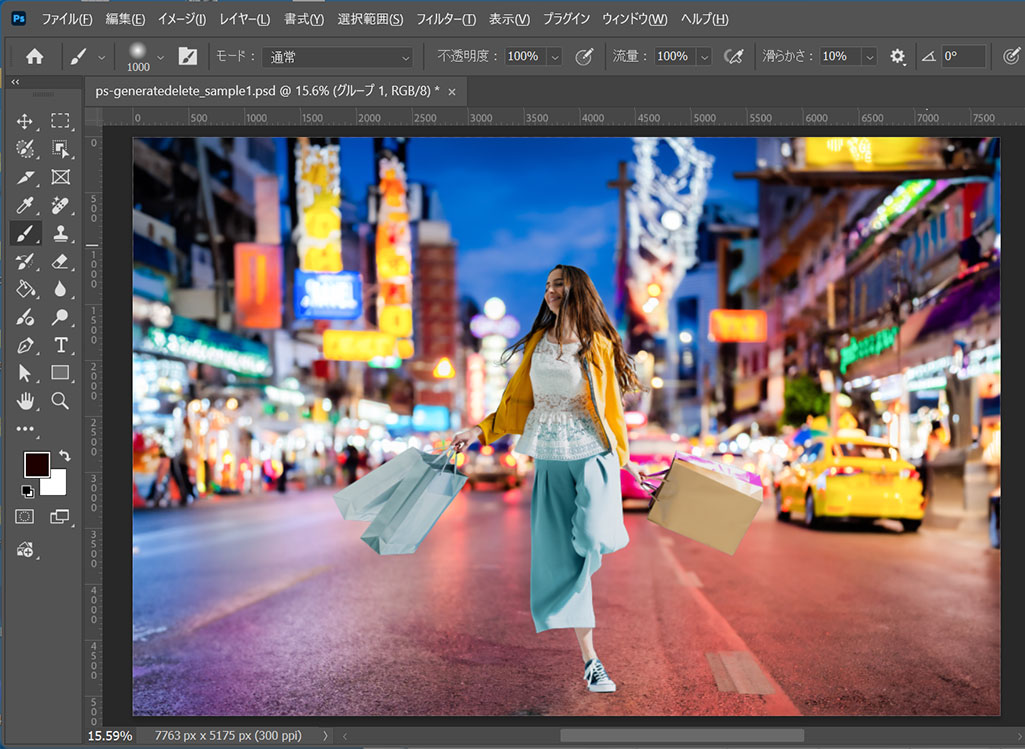
Task: Open the レイヤー(L) menu
Action: coord(244,19)
